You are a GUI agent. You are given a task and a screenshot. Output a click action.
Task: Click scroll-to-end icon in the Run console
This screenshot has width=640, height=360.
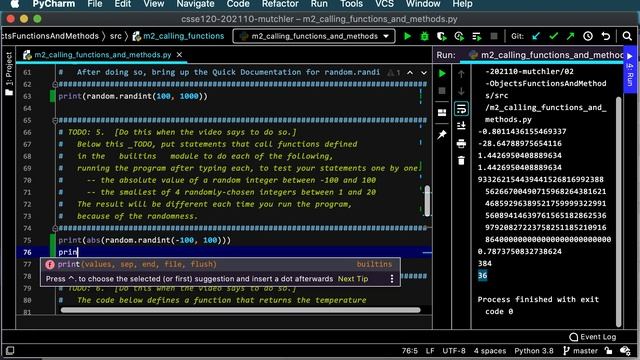[x=461, y=126]
